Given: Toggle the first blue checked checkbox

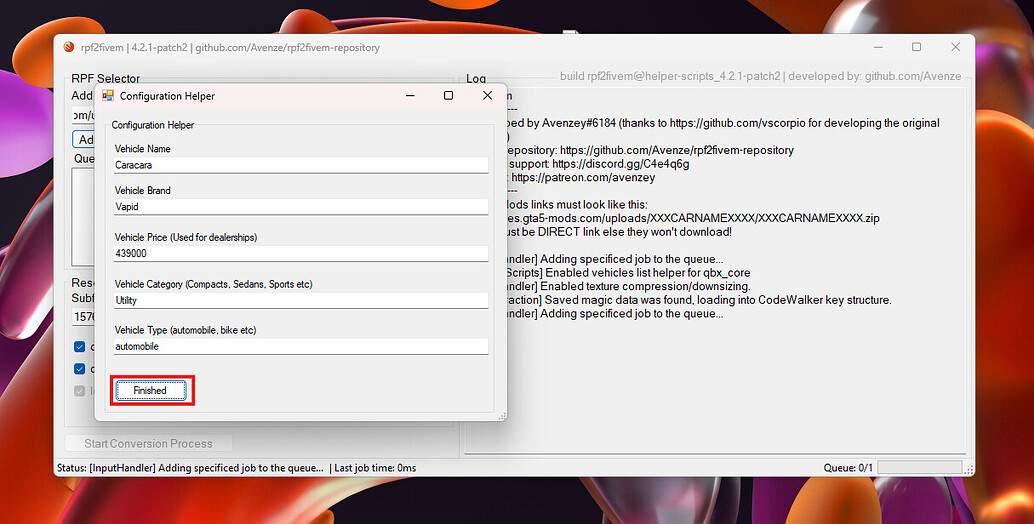Looking at the screenshot, I should (x=80, y=347).
